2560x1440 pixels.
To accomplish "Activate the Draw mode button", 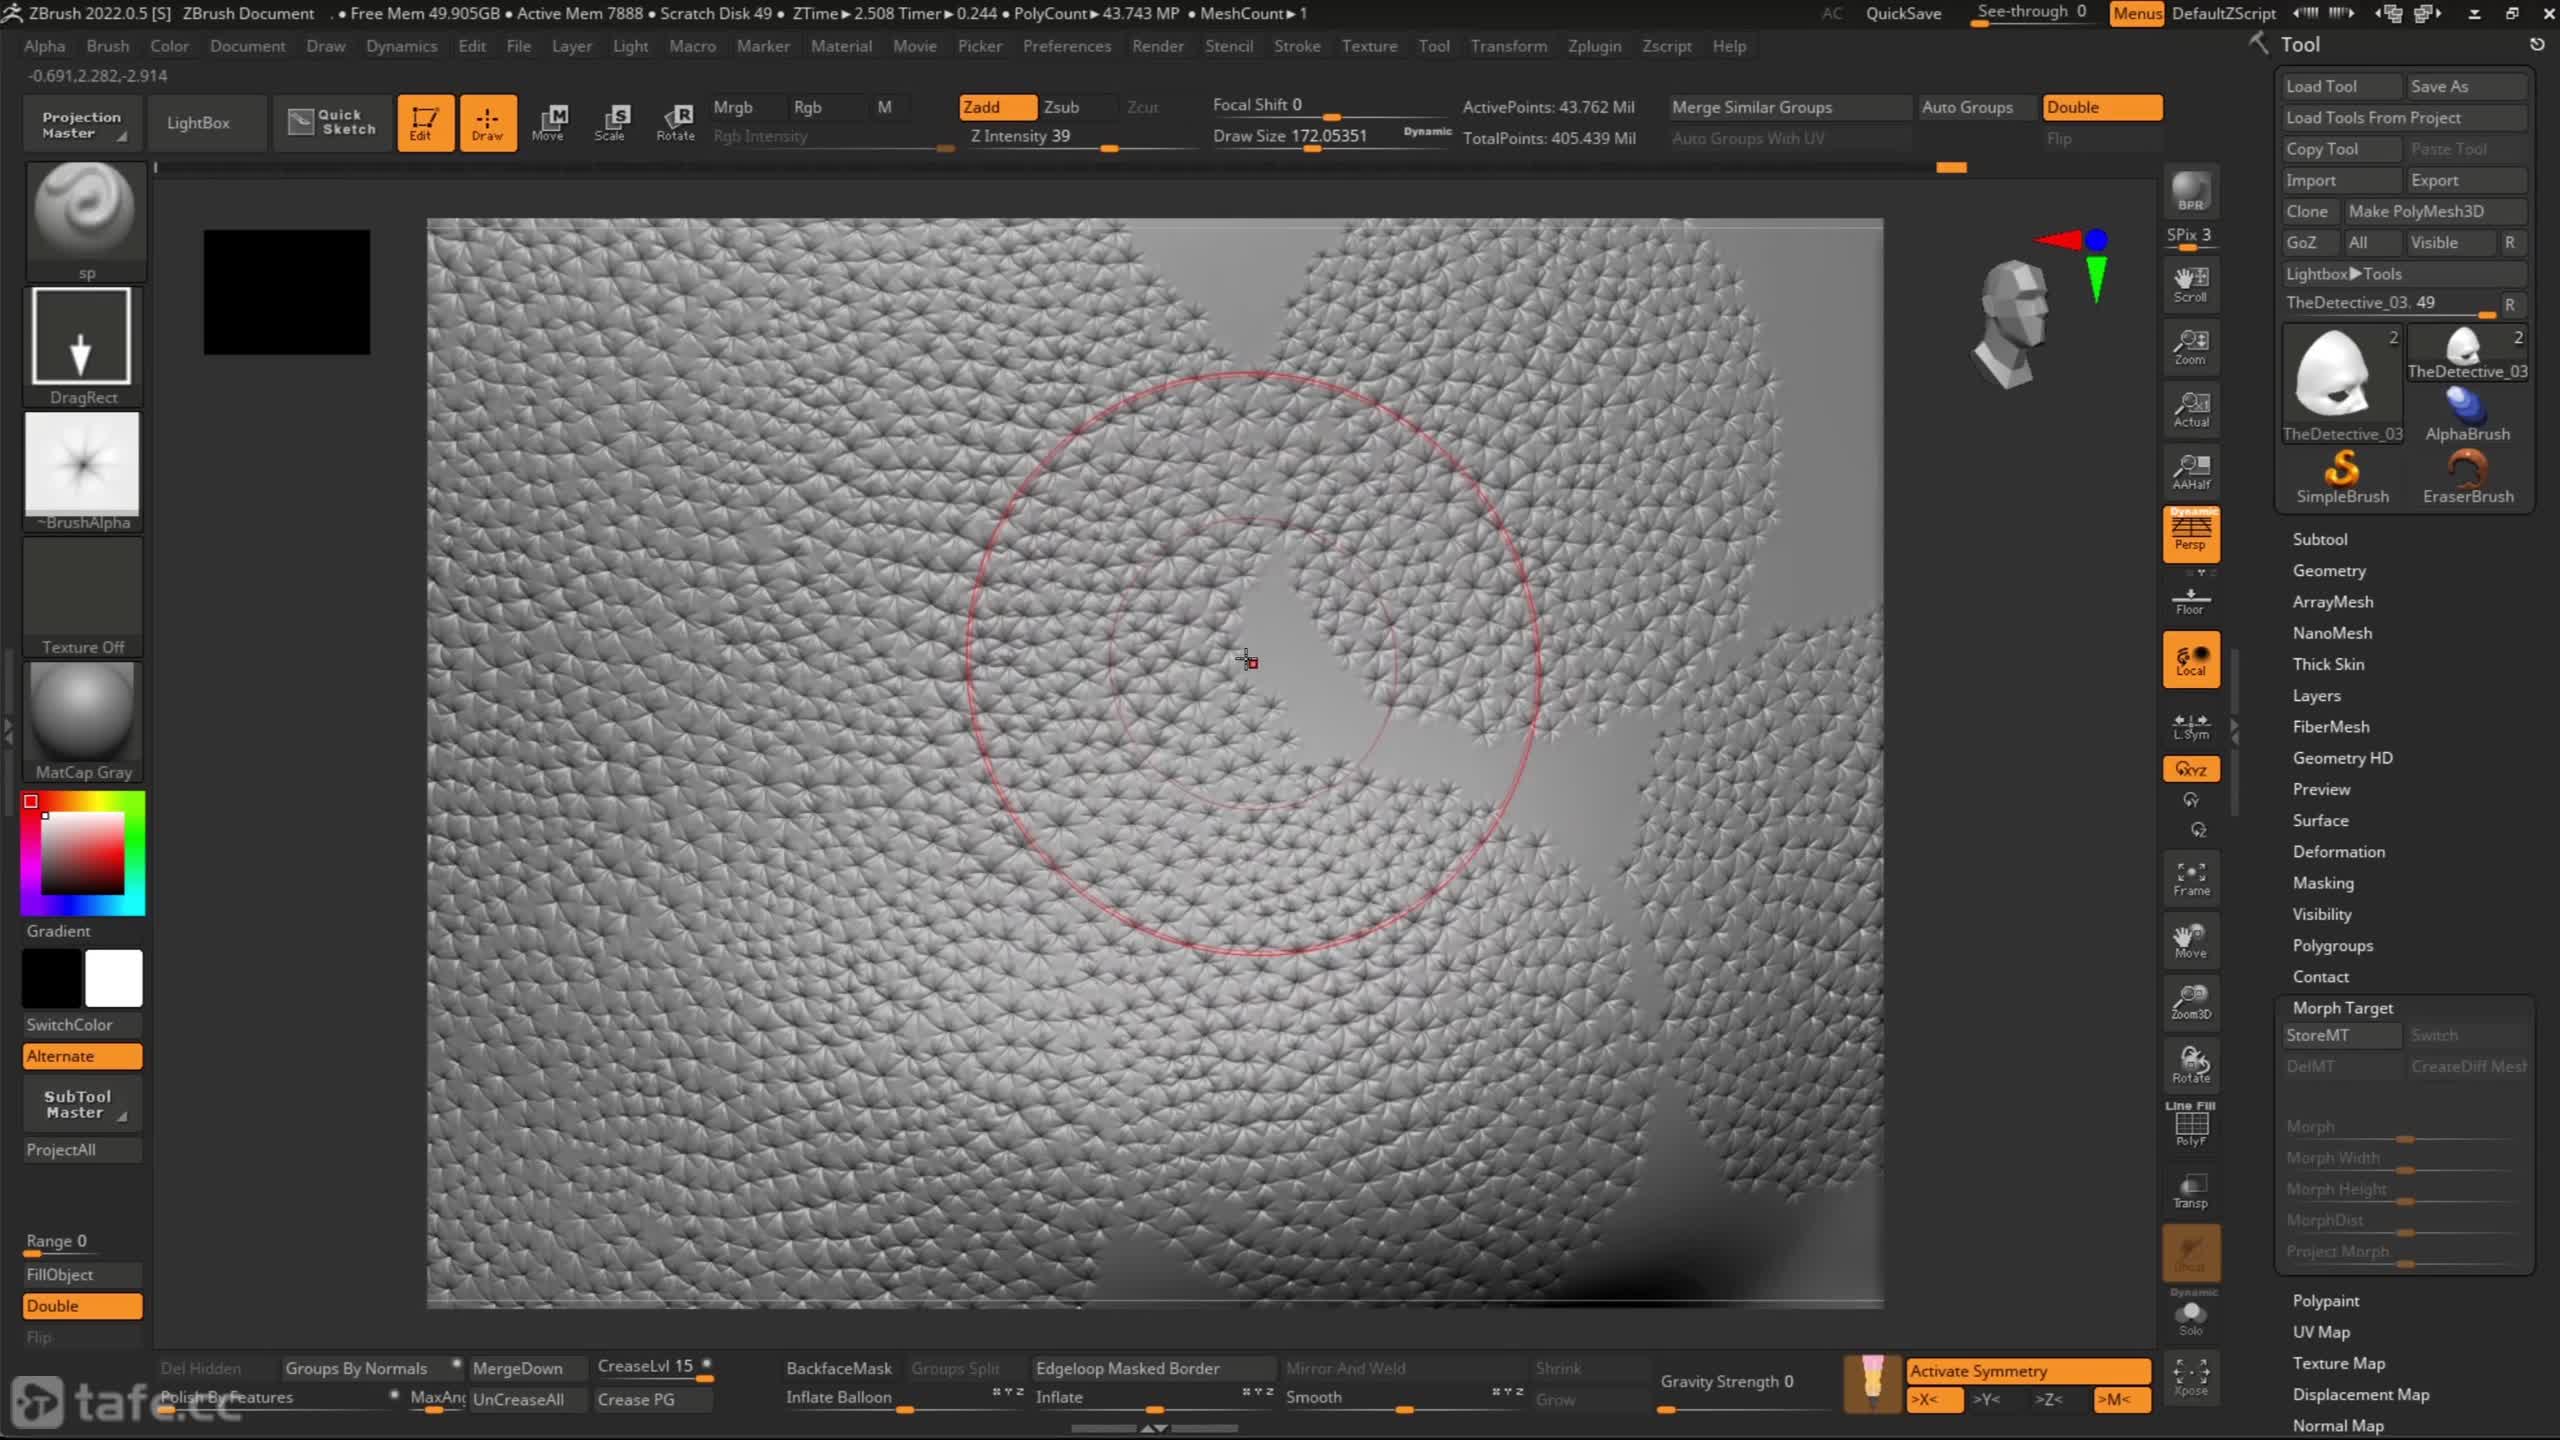I will (x=488, y=123).
